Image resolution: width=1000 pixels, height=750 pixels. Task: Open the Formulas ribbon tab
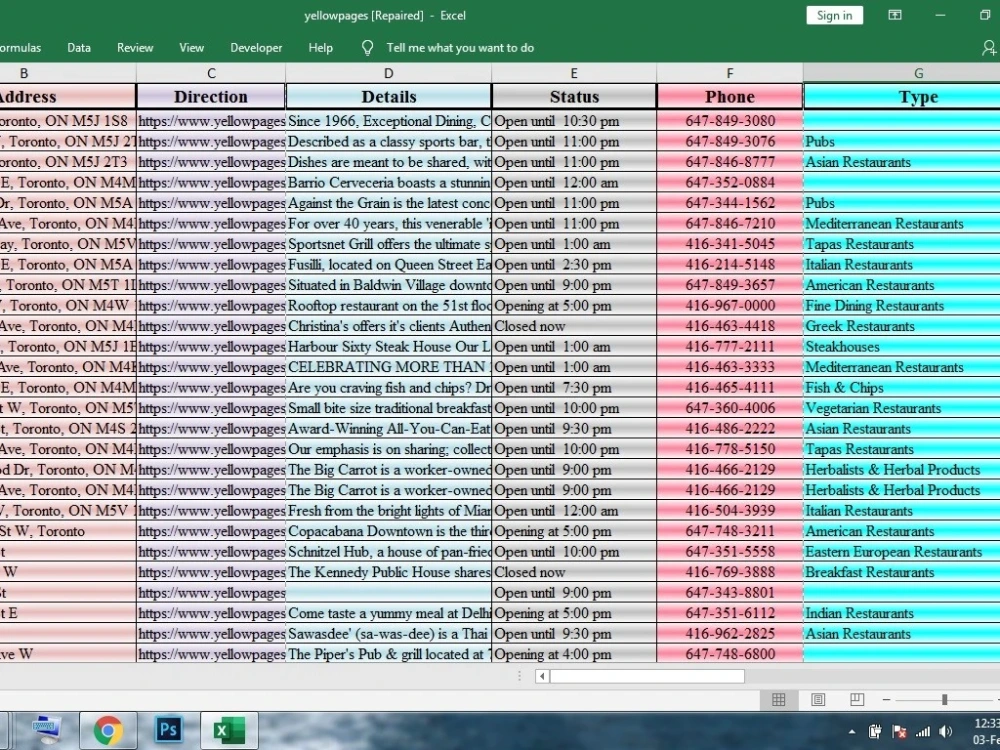pos(20,48)
